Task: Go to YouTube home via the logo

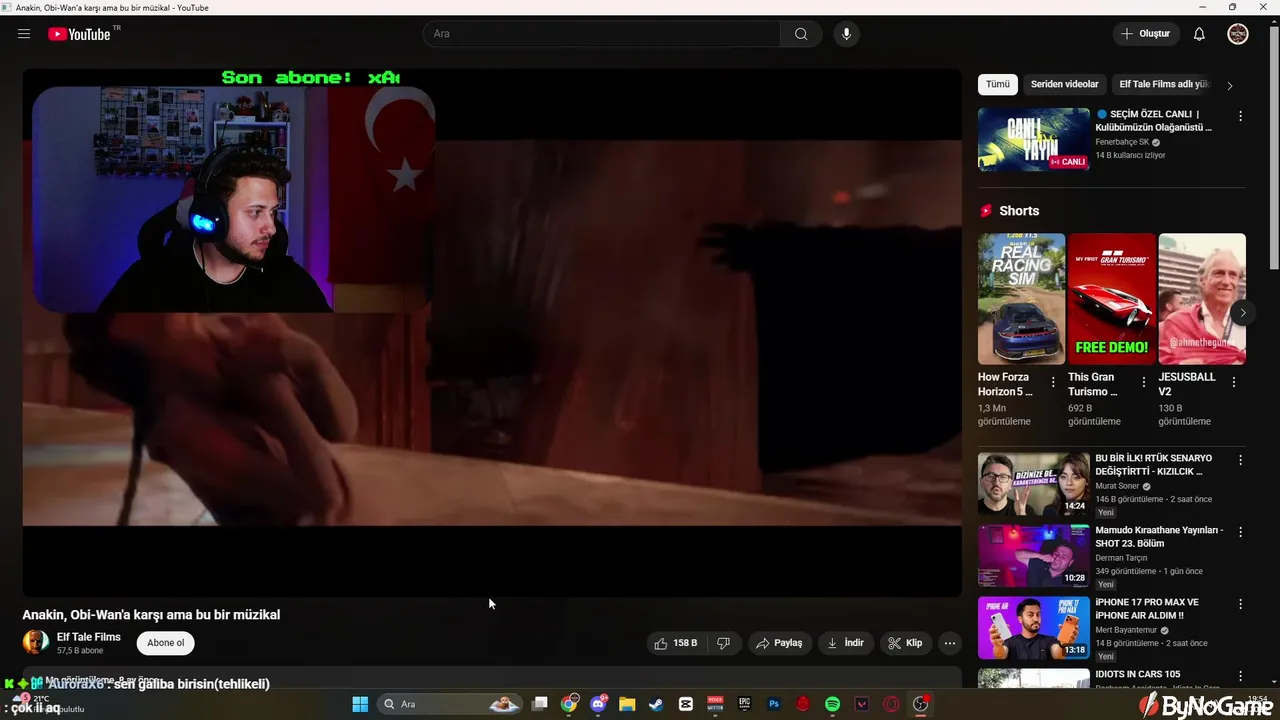Action: click(x=79, y=34)
